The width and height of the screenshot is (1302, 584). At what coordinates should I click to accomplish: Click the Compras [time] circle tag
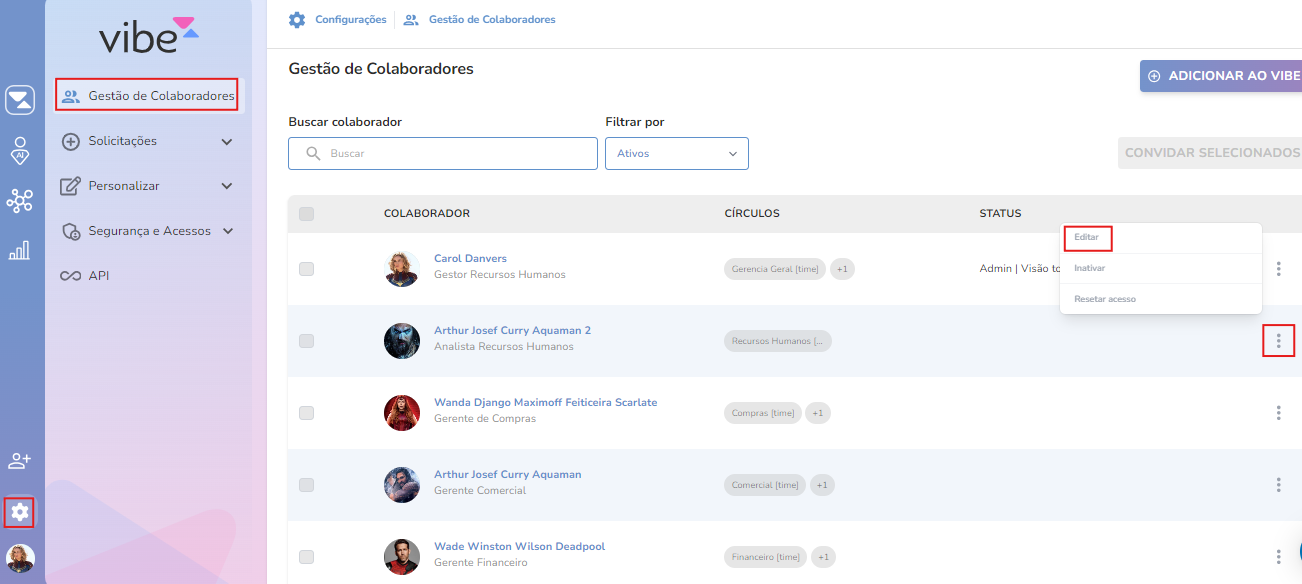click(x=763, y=413)
